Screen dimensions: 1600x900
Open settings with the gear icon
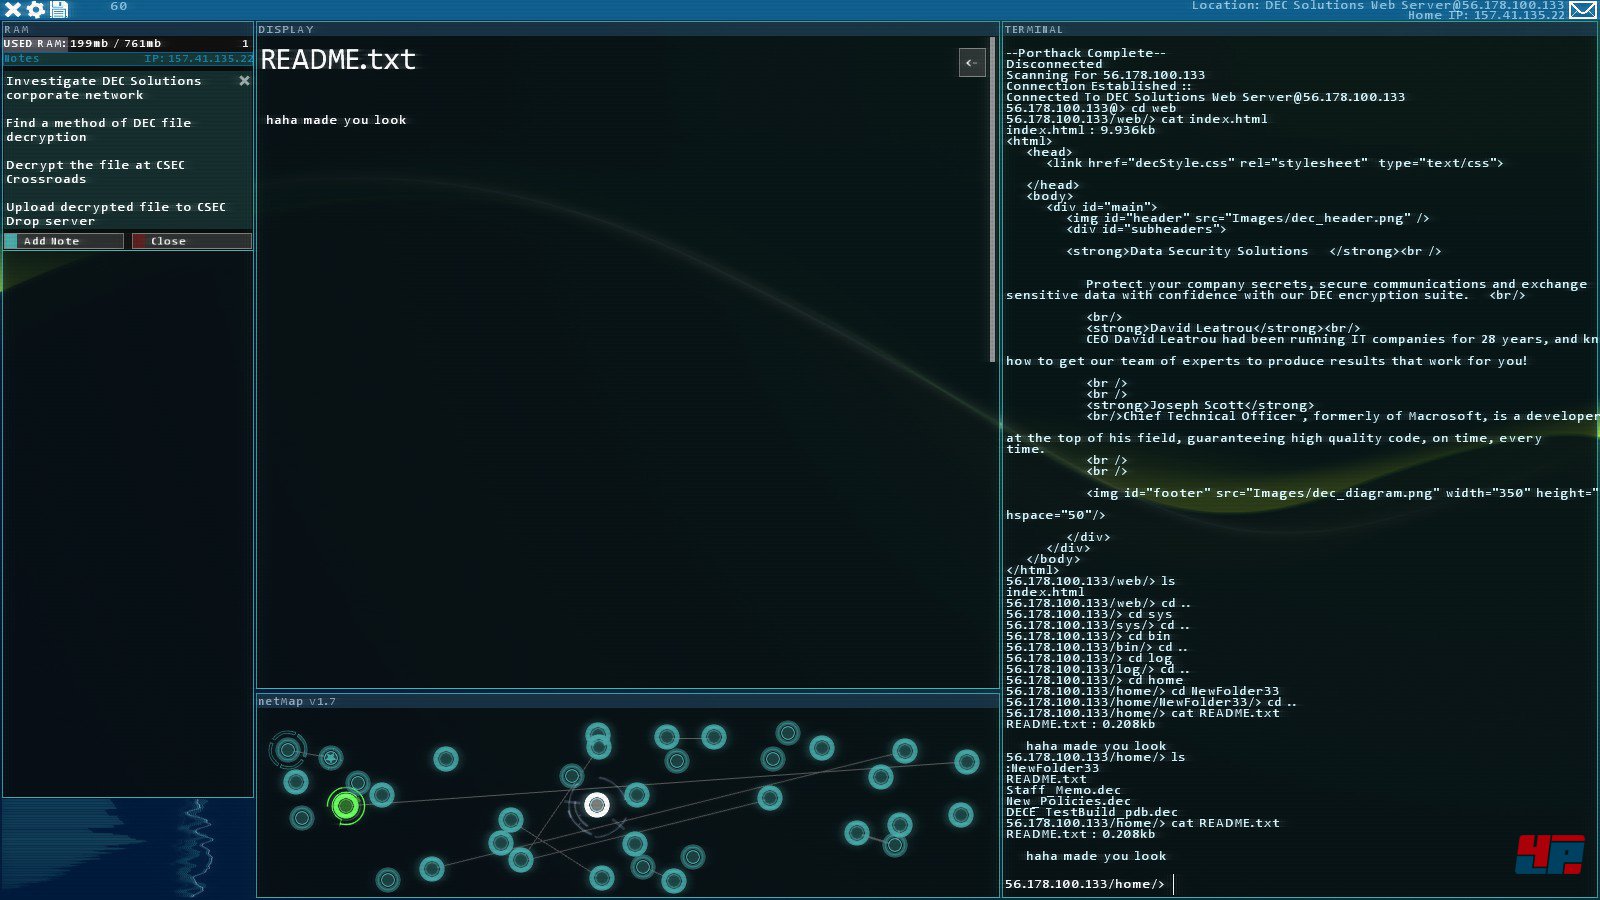(x=36, y=9)
